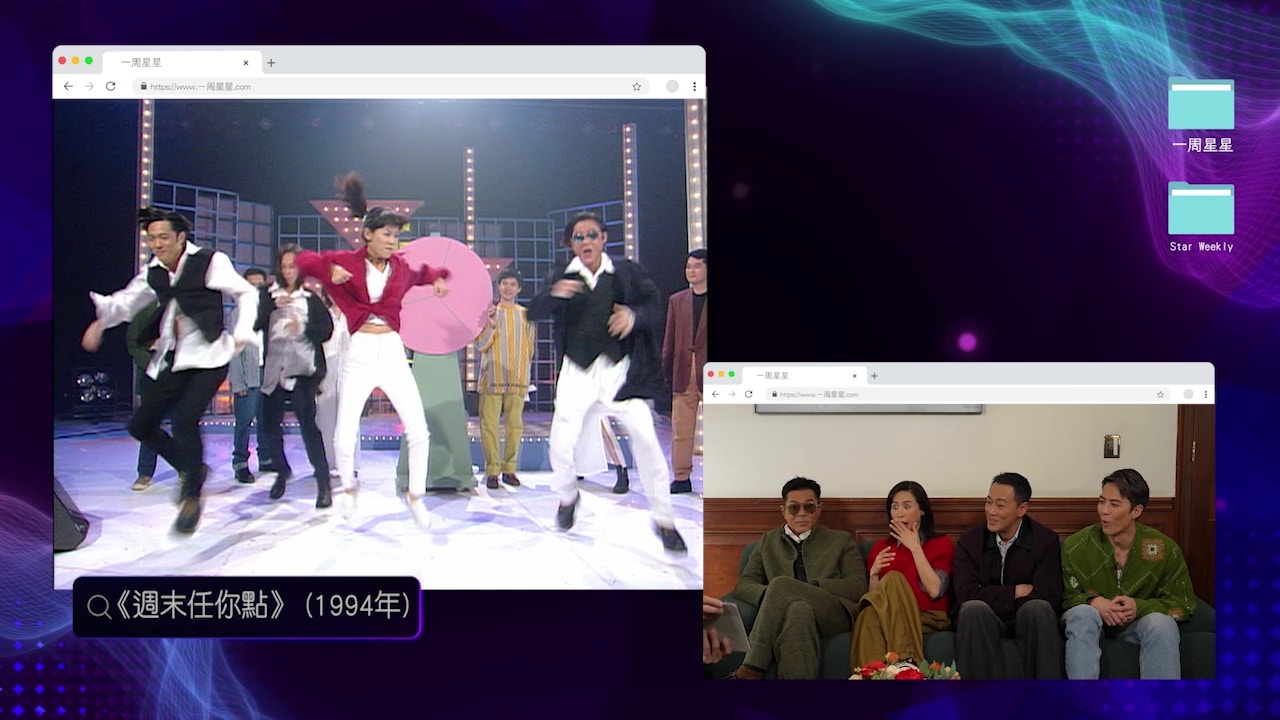The width and height of the screenshot is (1280, 720).
Task: Open the three-dot menu in the small browser
Action: coord(1206,394)
